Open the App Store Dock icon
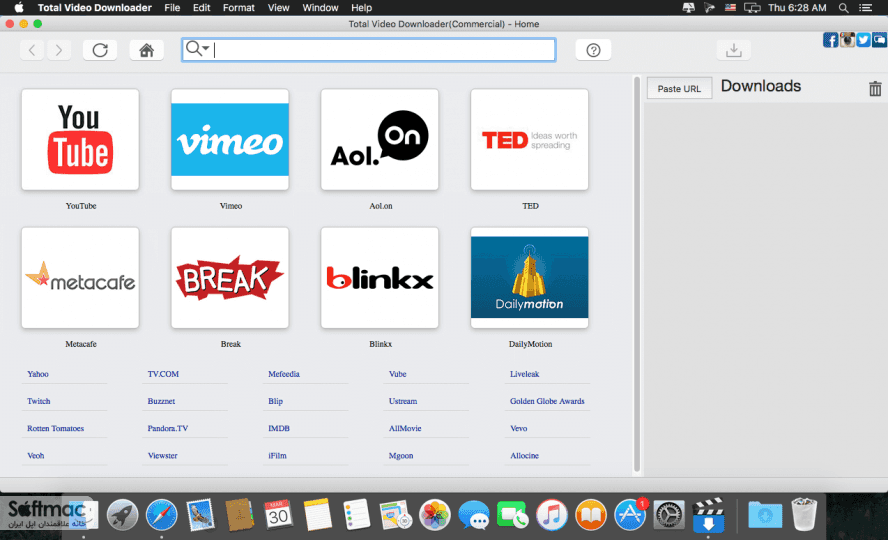888x540 pixels. coord(630,515)
